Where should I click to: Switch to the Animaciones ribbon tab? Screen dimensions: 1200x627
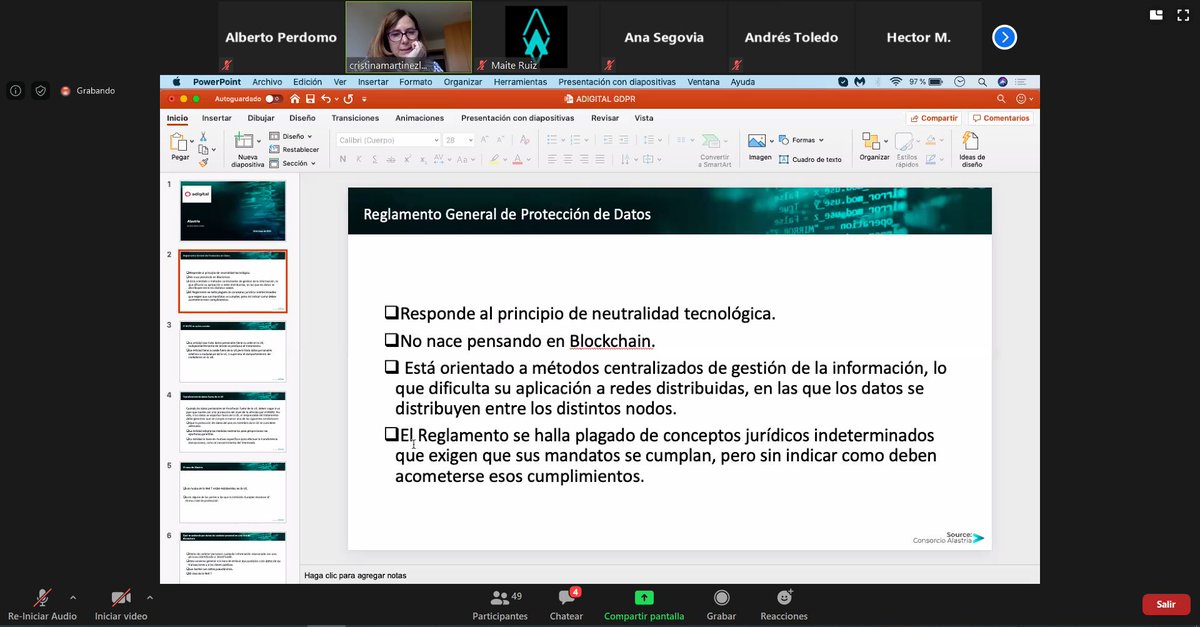pyautogui.click(x=420, y=117)
